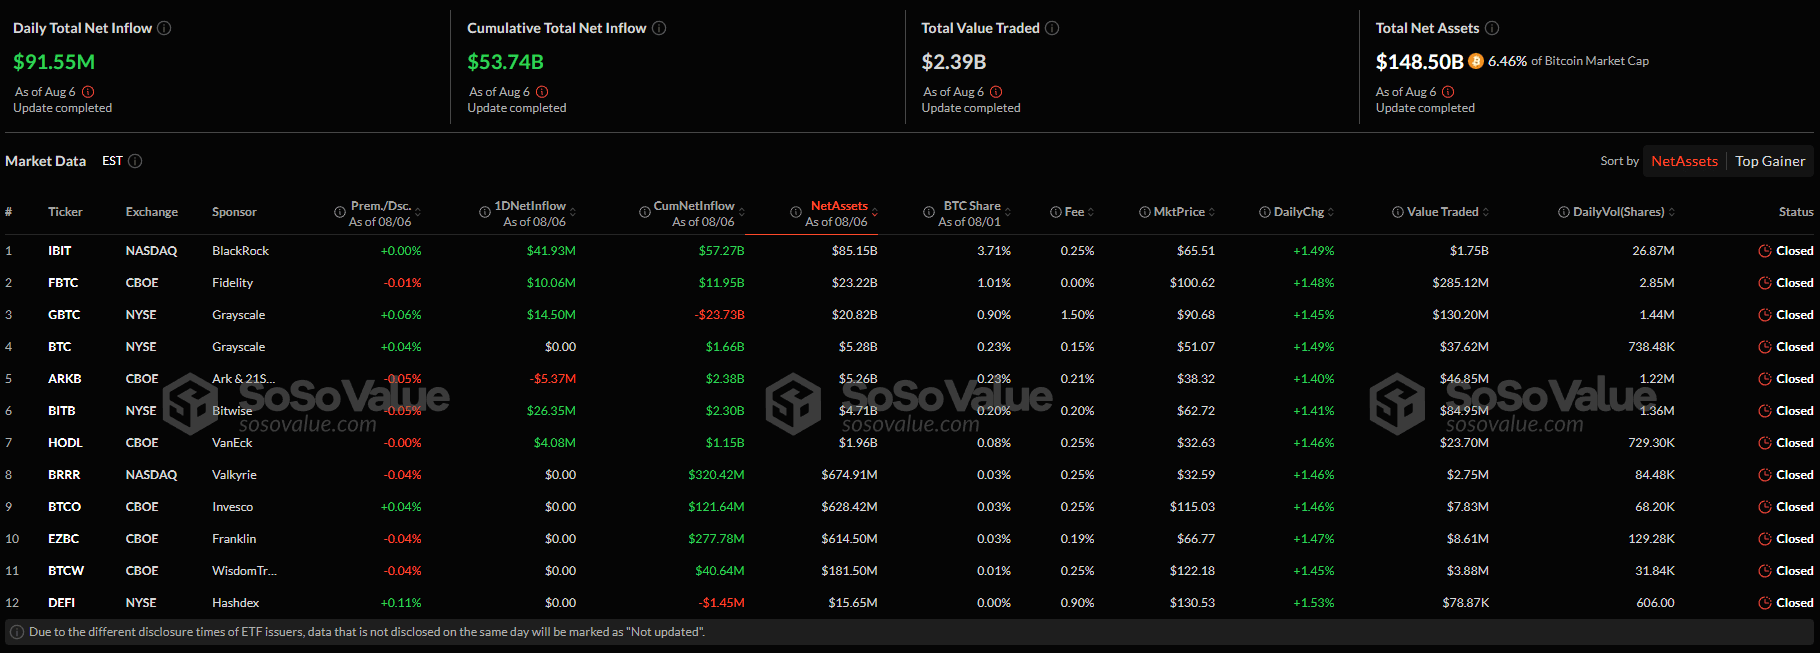Image resolution: width=1820 pixels, height=653 pixels.
Task: Click info icon beside Total Value Traded
Action: [1052, 28]
